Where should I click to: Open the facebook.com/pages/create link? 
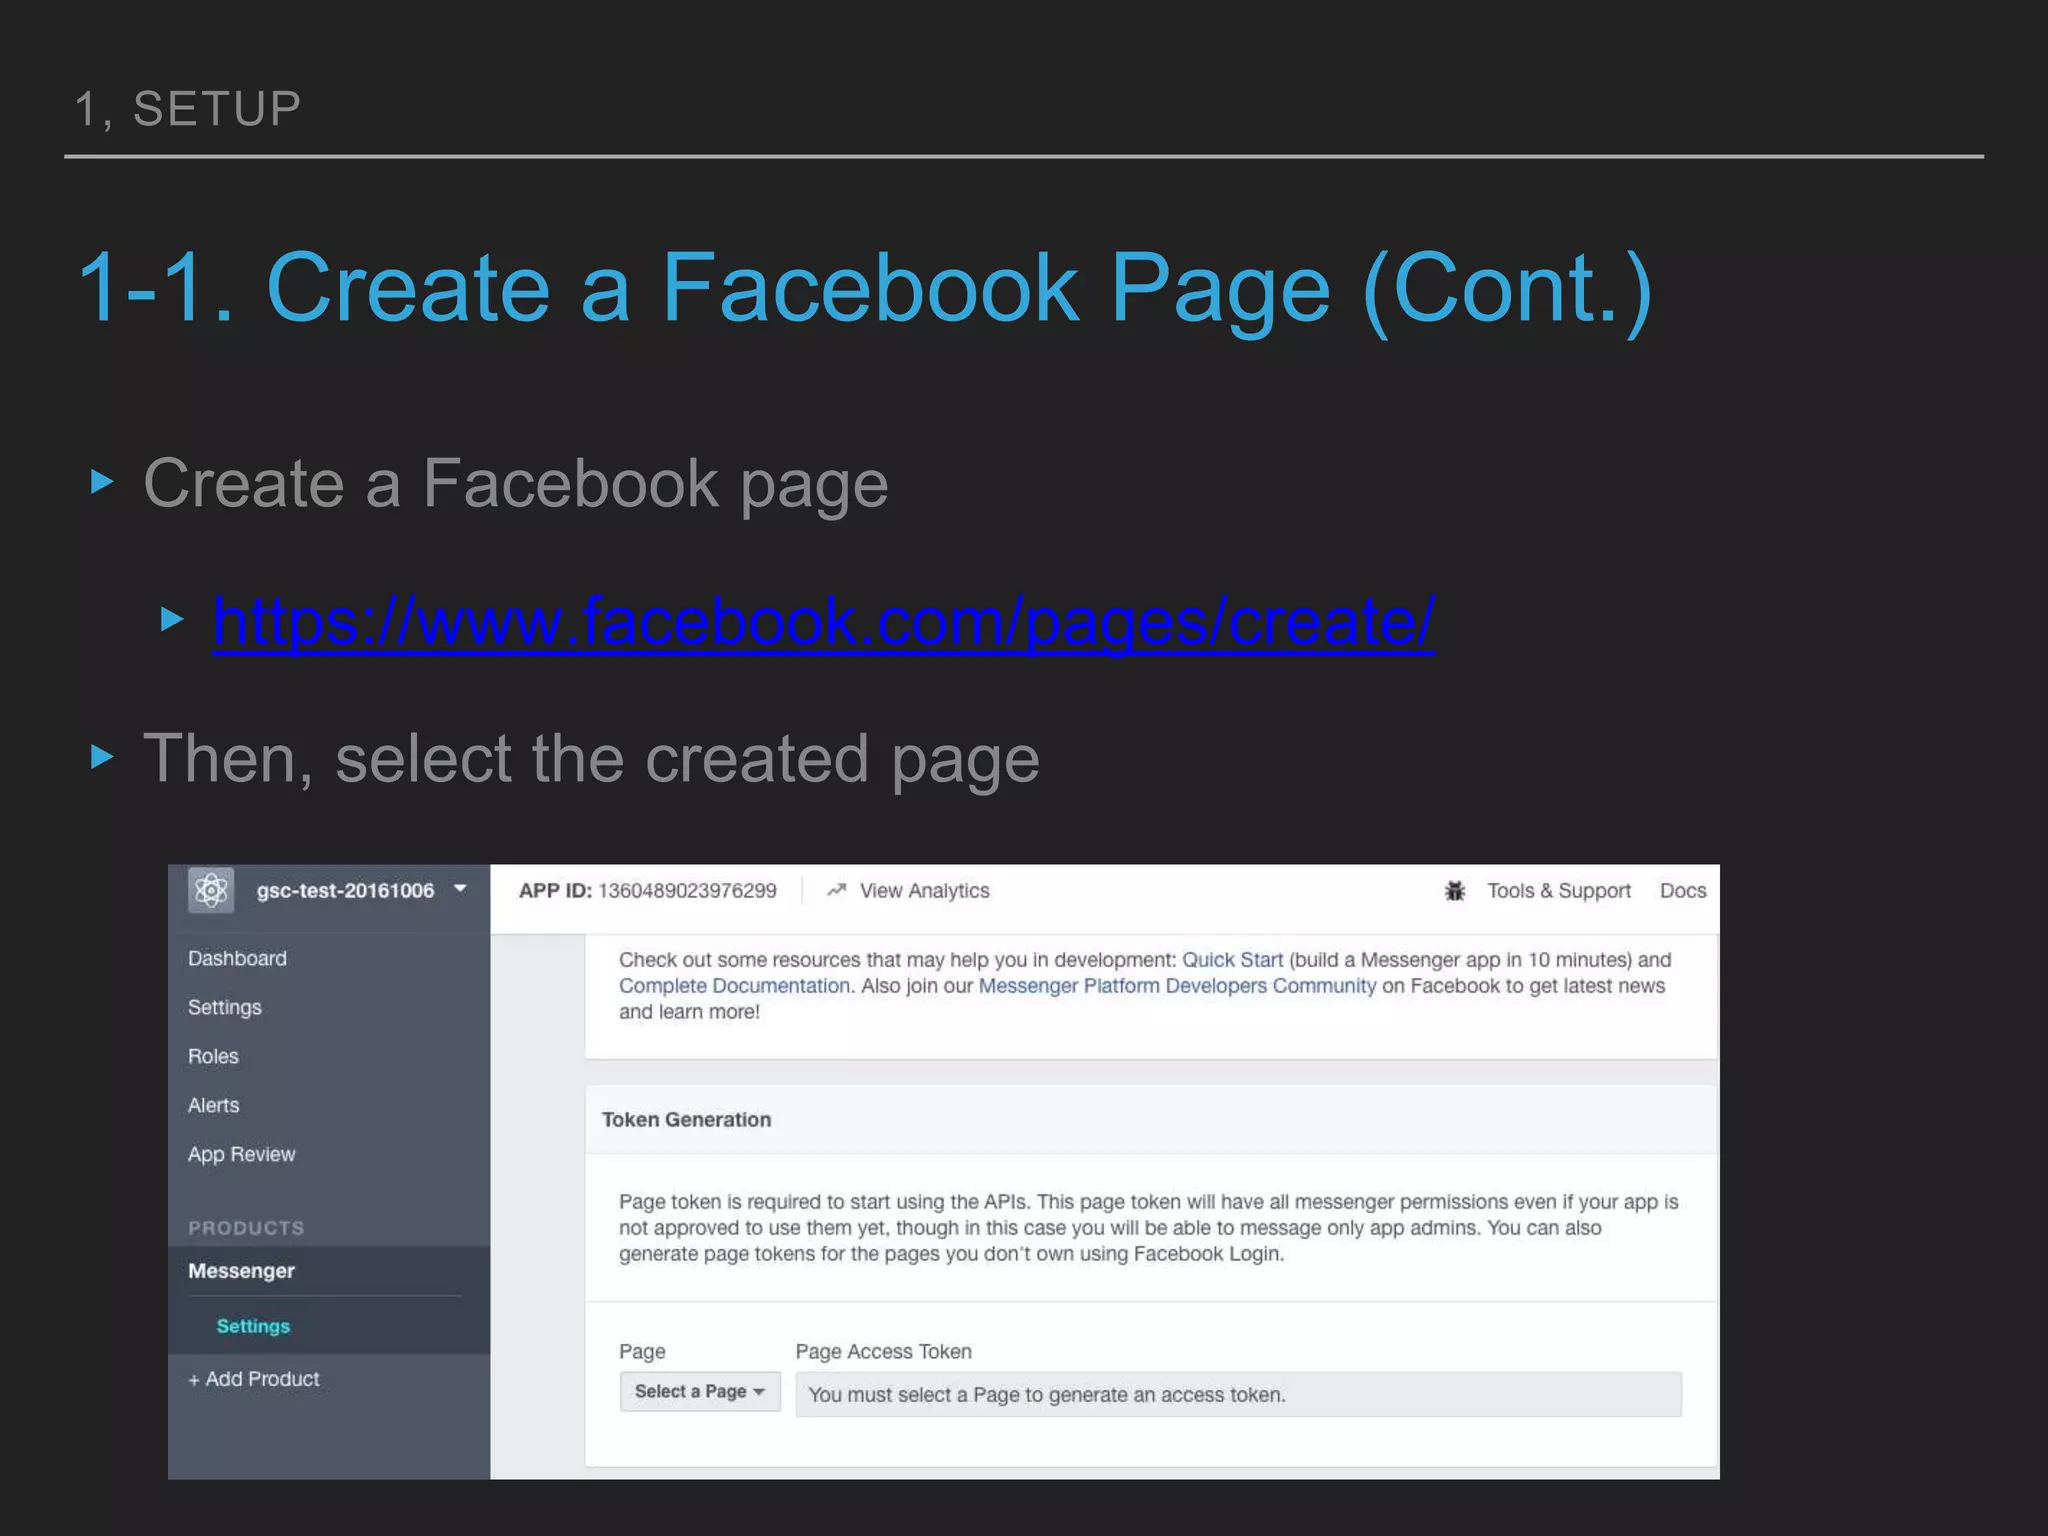[x=824, y=622]
